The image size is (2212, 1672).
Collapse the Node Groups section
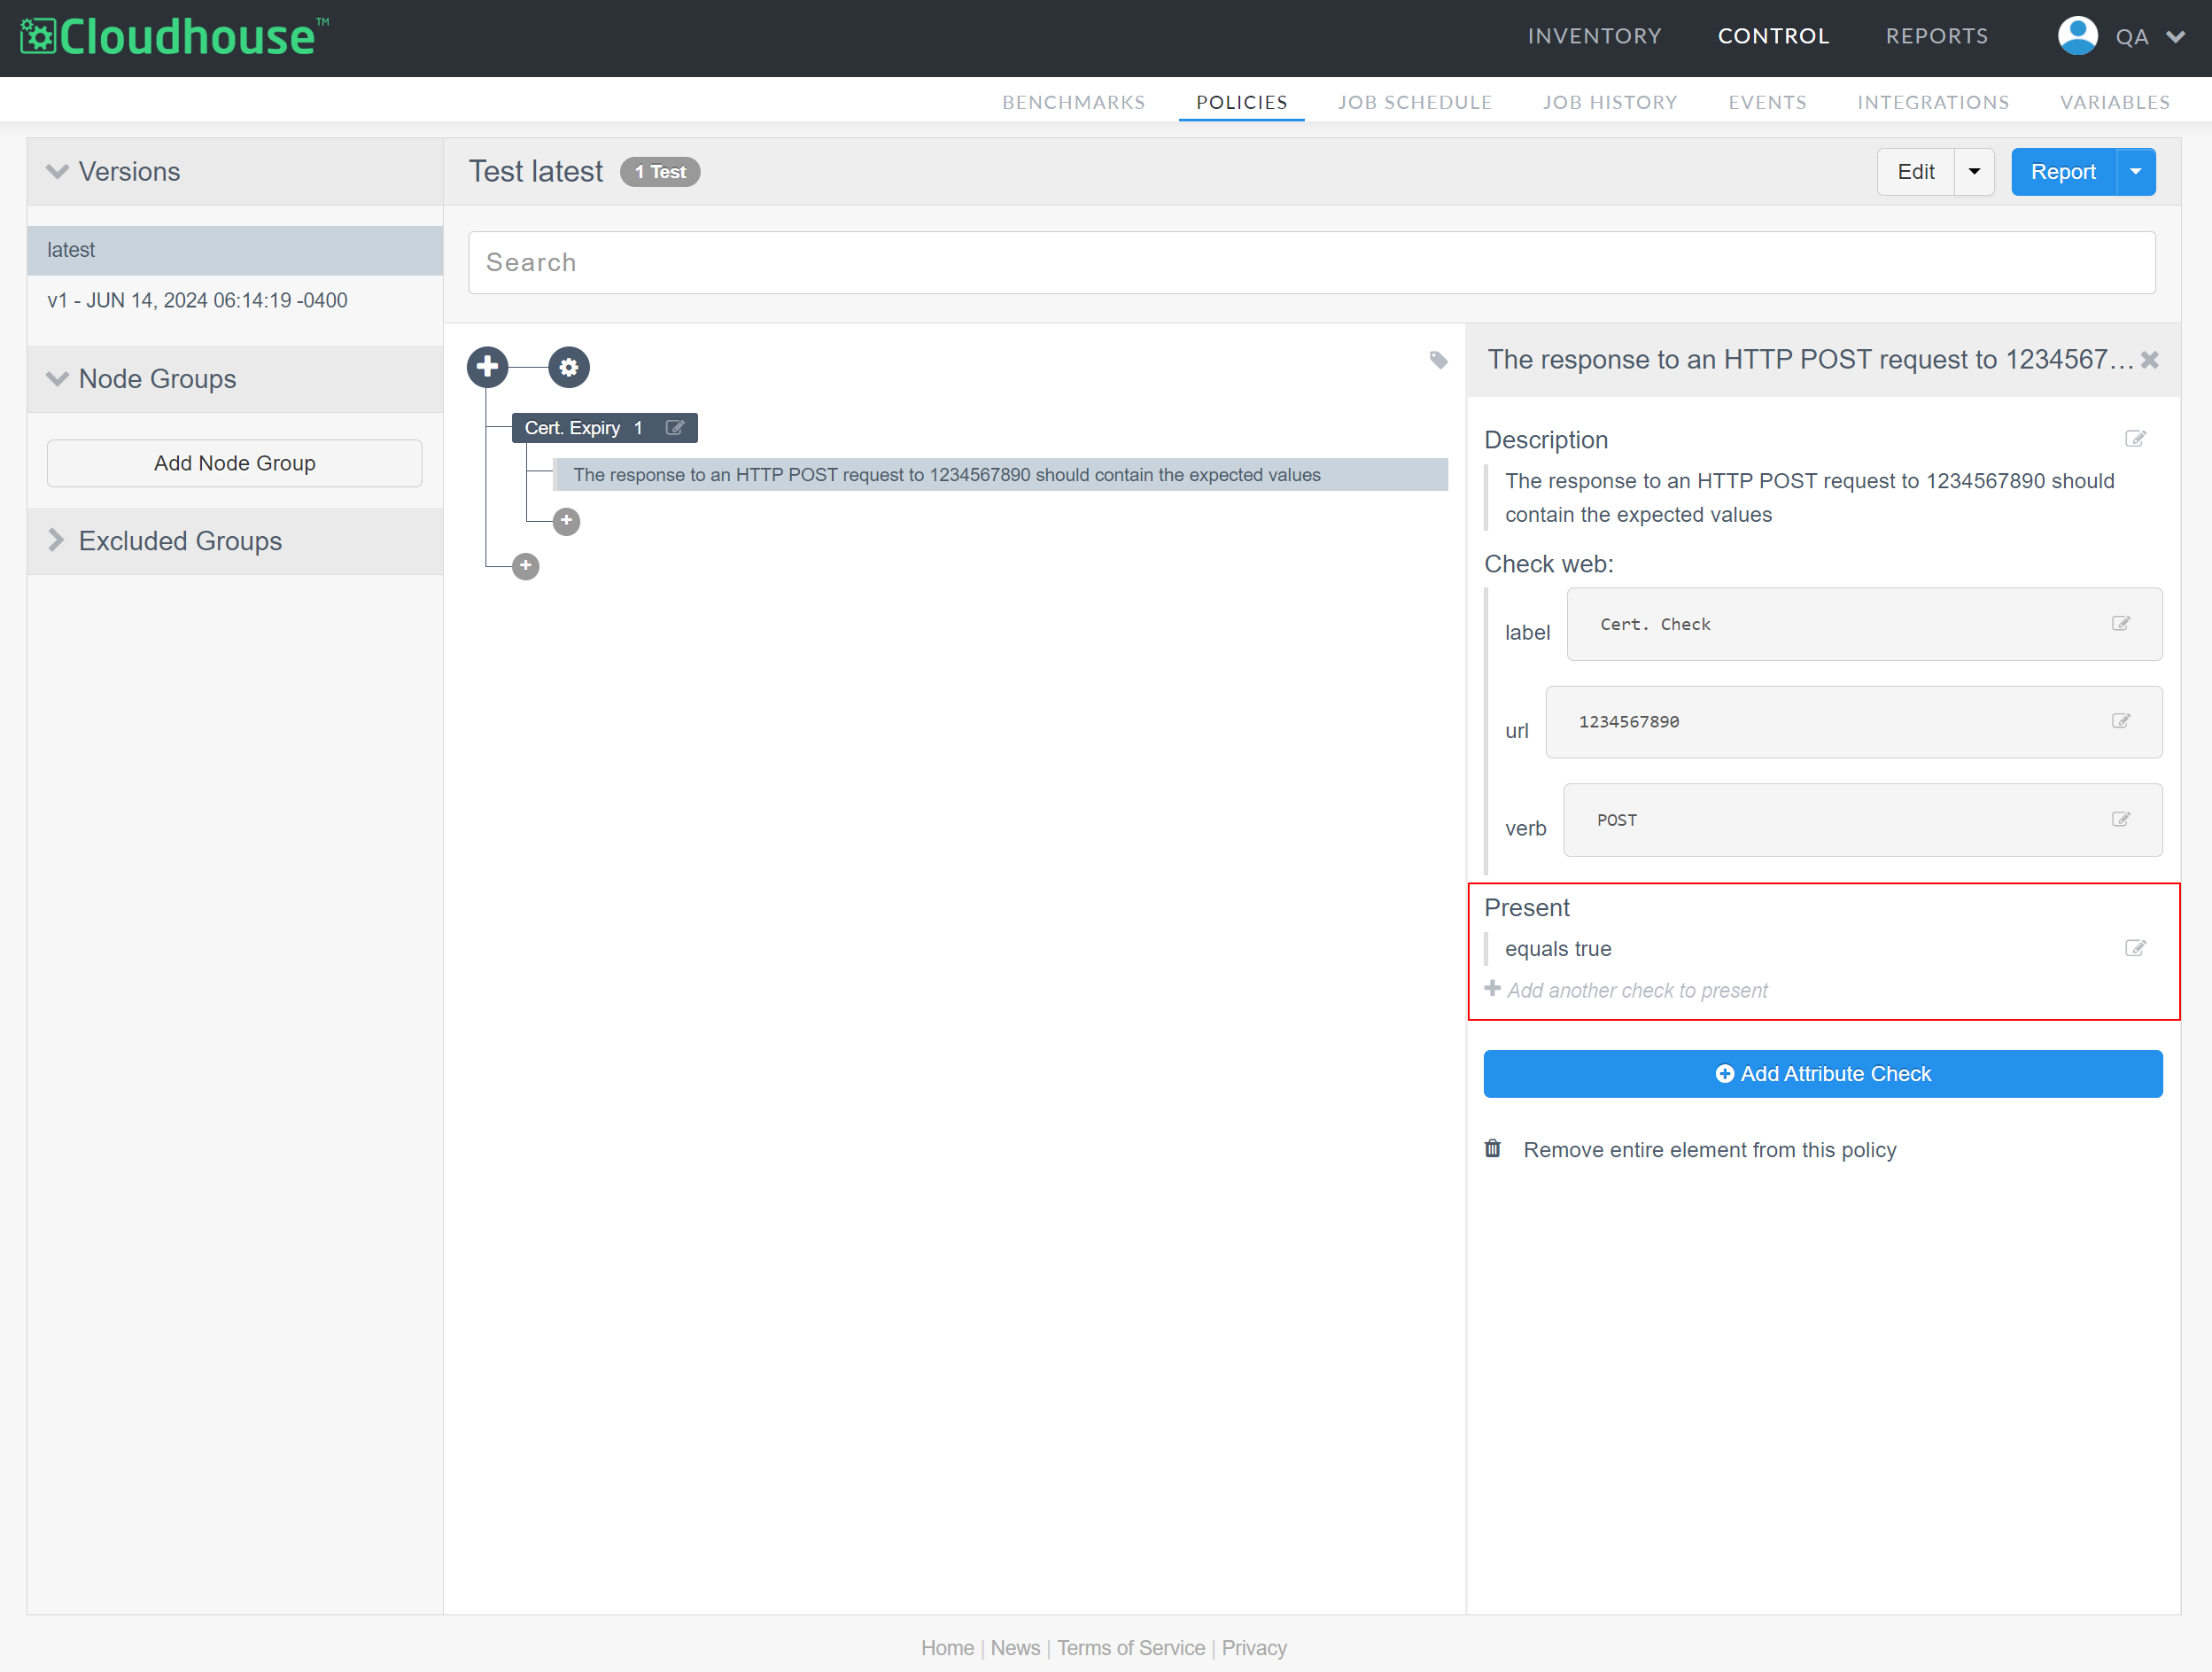click(57, 379)
